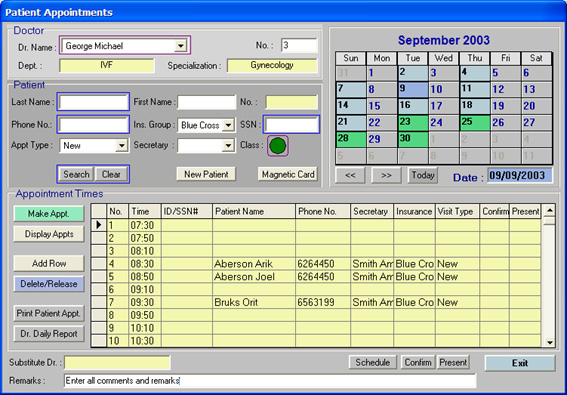This screenshot has width=567, height=395.
Task: Select September 30 in the calendar
Action: point(413,140)
